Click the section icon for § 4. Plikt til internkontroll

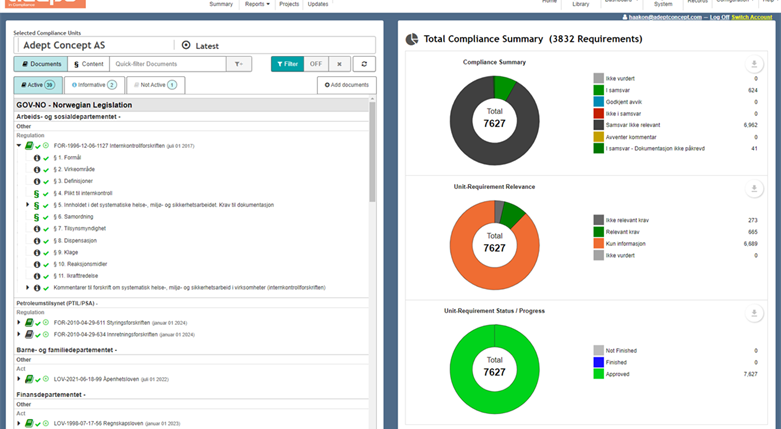(36, 193)
